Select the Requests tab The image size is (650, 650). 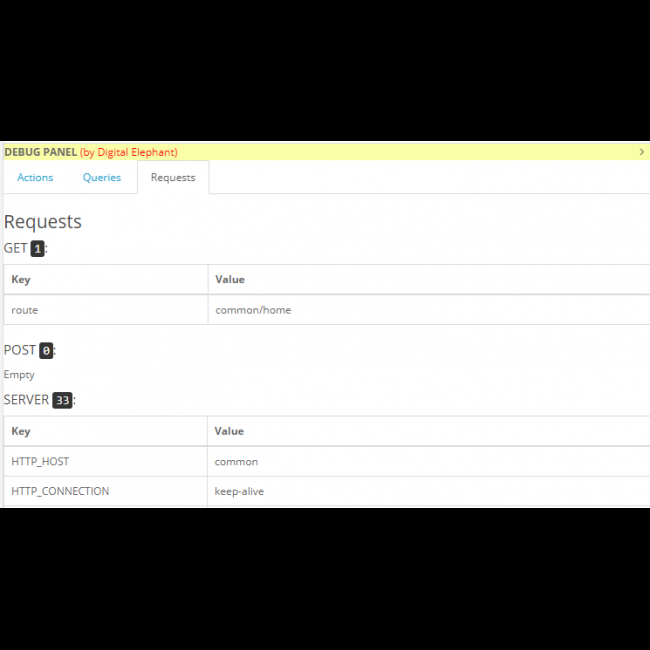point(173,177)
